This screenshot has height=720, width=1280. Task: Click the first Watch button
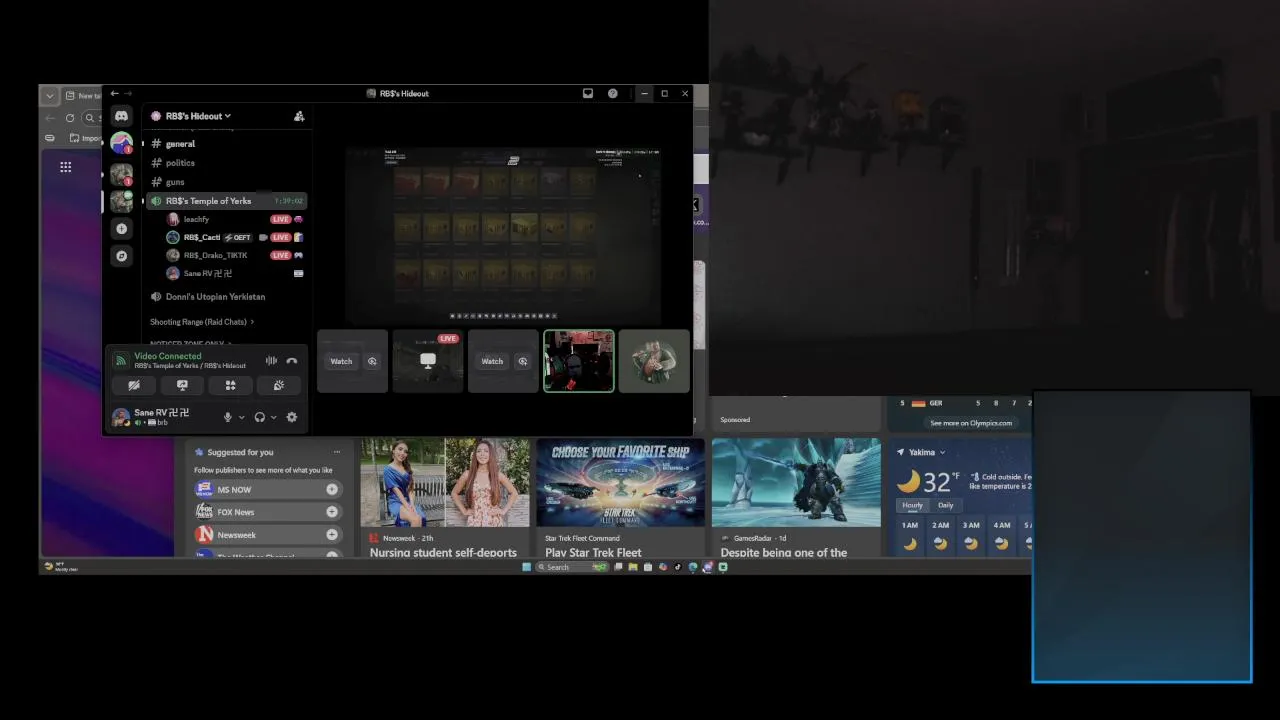341,361
